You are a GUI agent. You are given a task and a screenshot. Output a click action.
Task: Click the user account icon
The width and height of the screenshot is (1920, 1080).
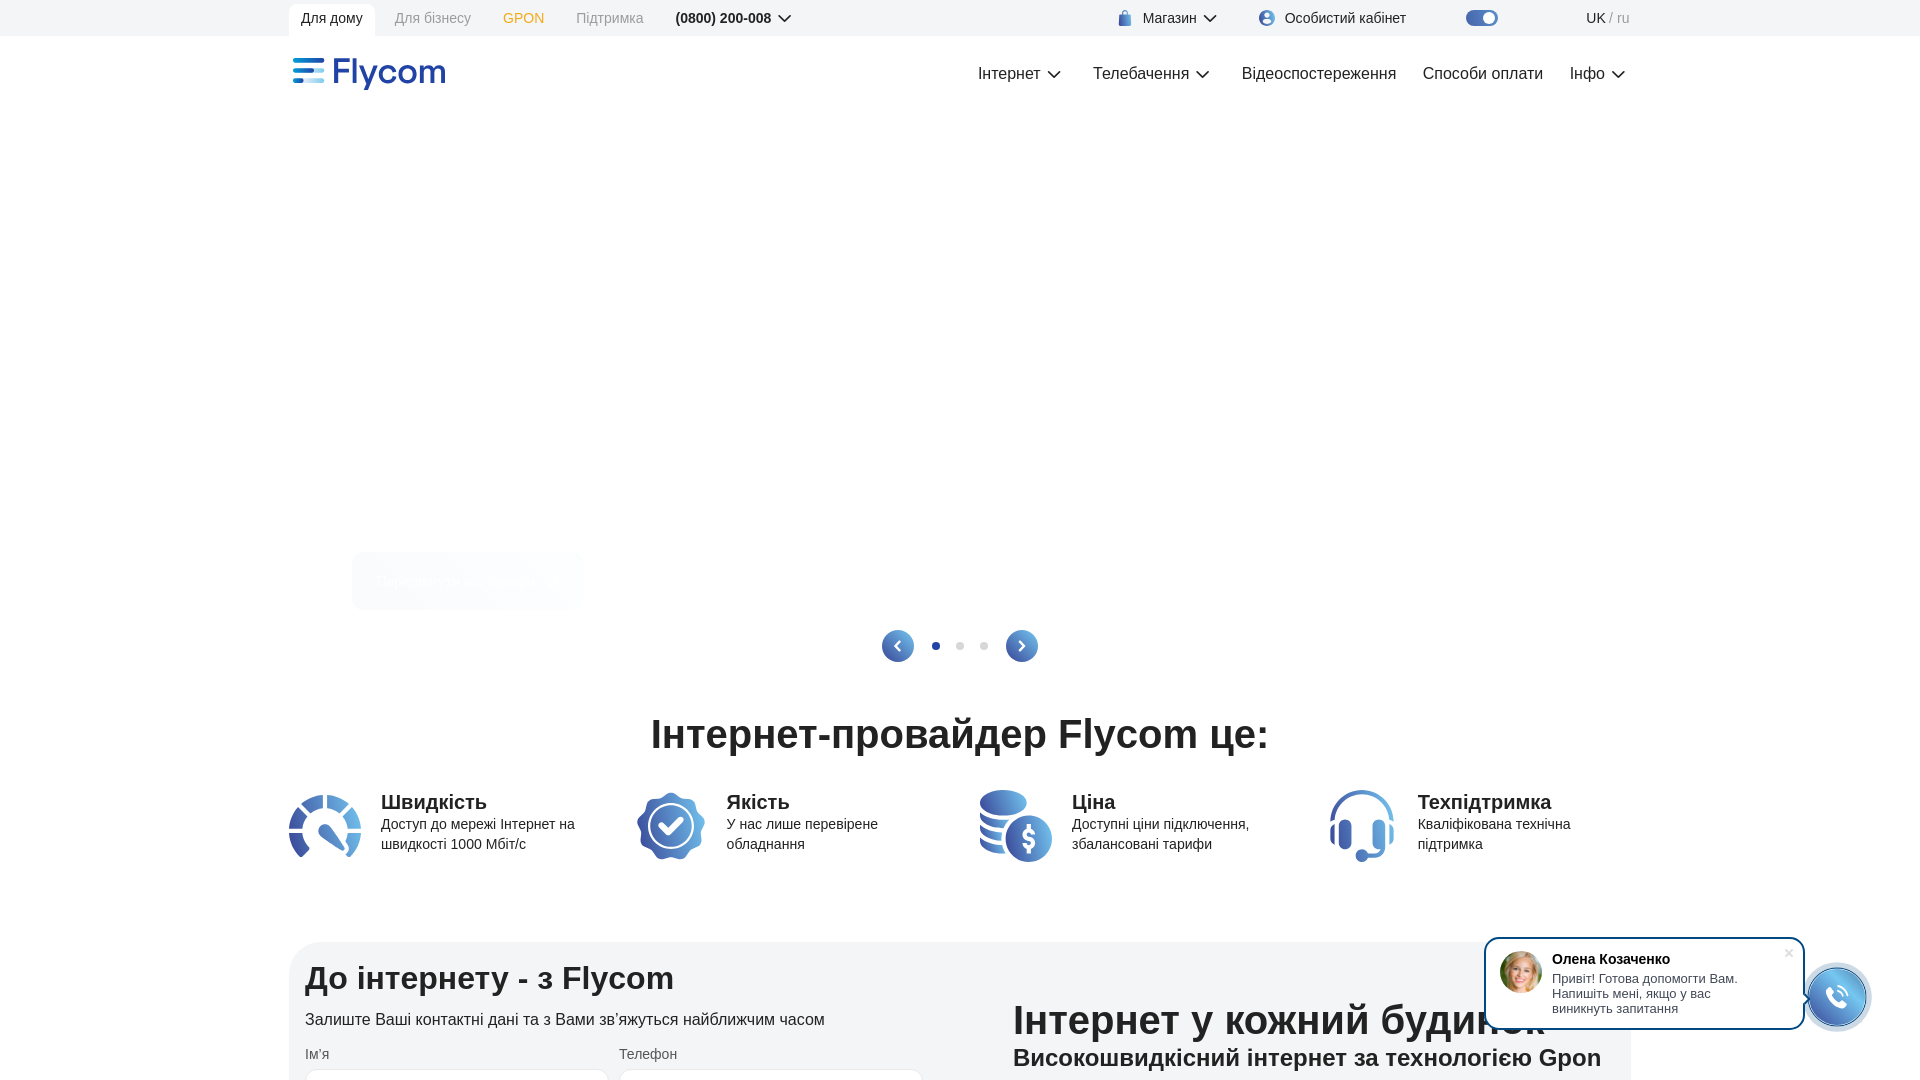1267,18
